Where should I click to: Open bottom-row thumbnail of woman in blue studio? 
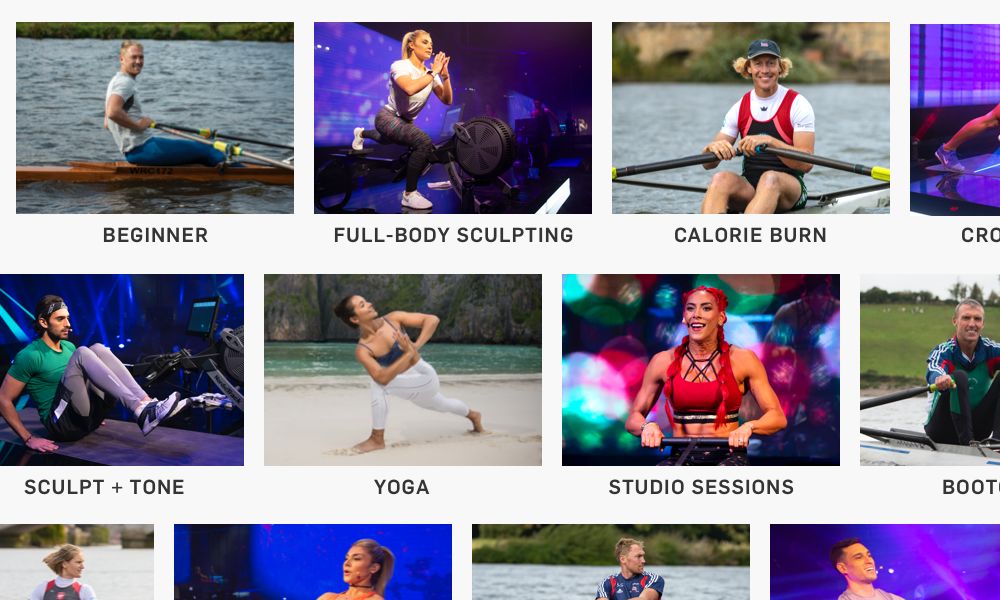pyautogui.click(x=313, y=562)
